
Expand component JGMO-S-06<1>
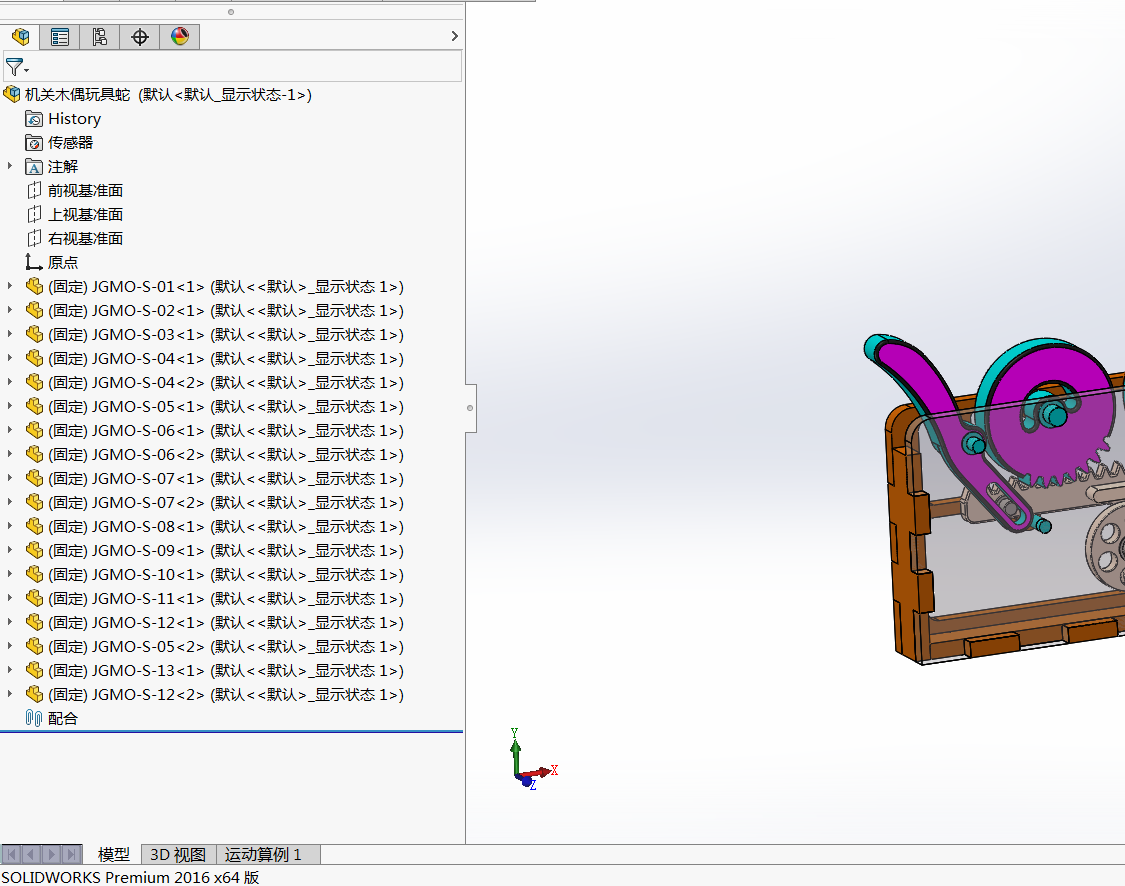pos(9,430)
